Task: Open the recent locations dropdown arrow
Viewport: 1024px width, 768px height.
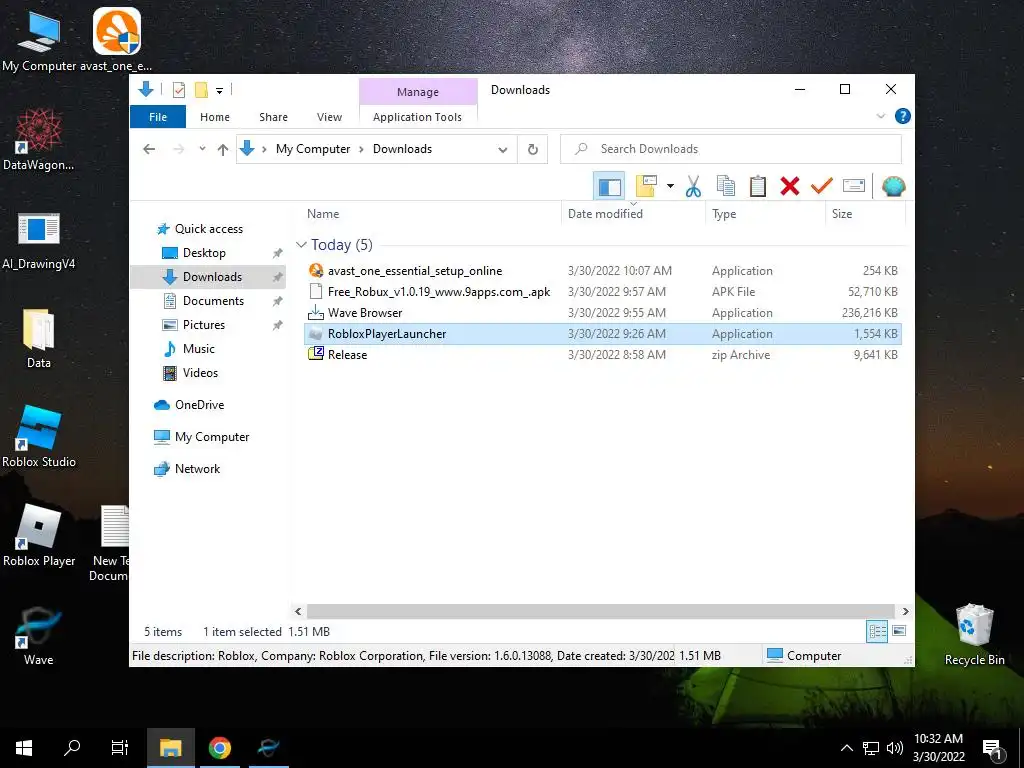Action: 202,149
